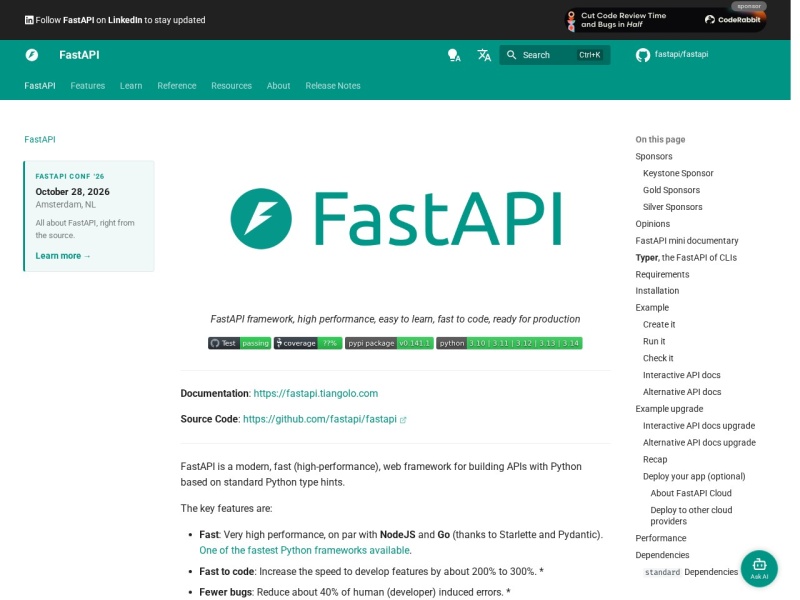
Task: Jump to Requirements section
Action: [662, 274]
